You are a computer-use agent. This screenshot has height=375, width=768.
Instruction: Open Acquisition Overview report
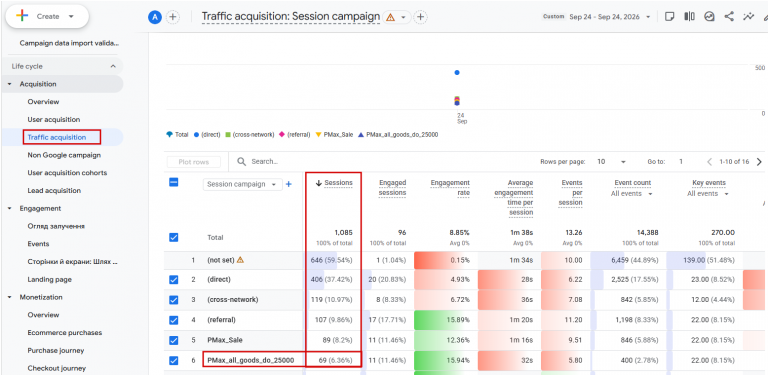[x=43, y=102]
